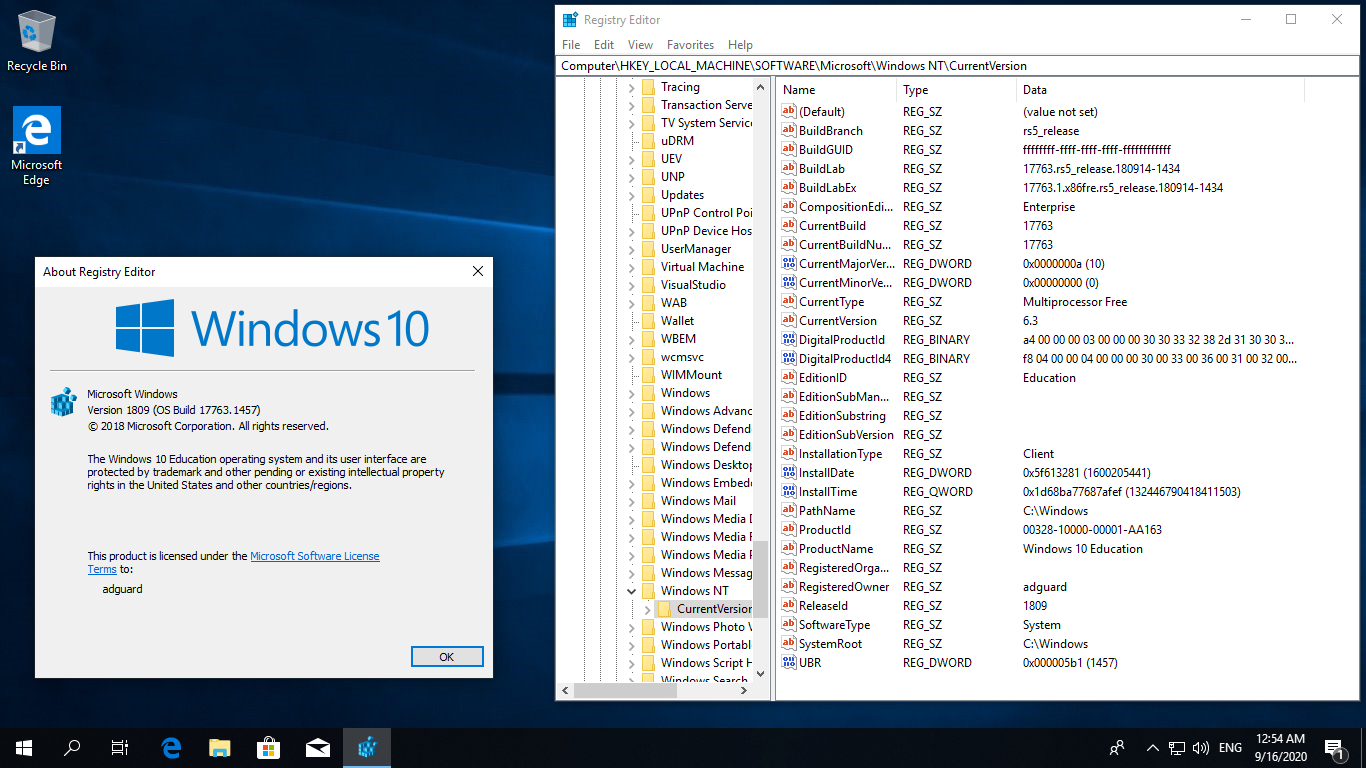1366x768 pixels.
Task: Expand the Tracing key
Action: pyautogui.click(x=631, y=87)
